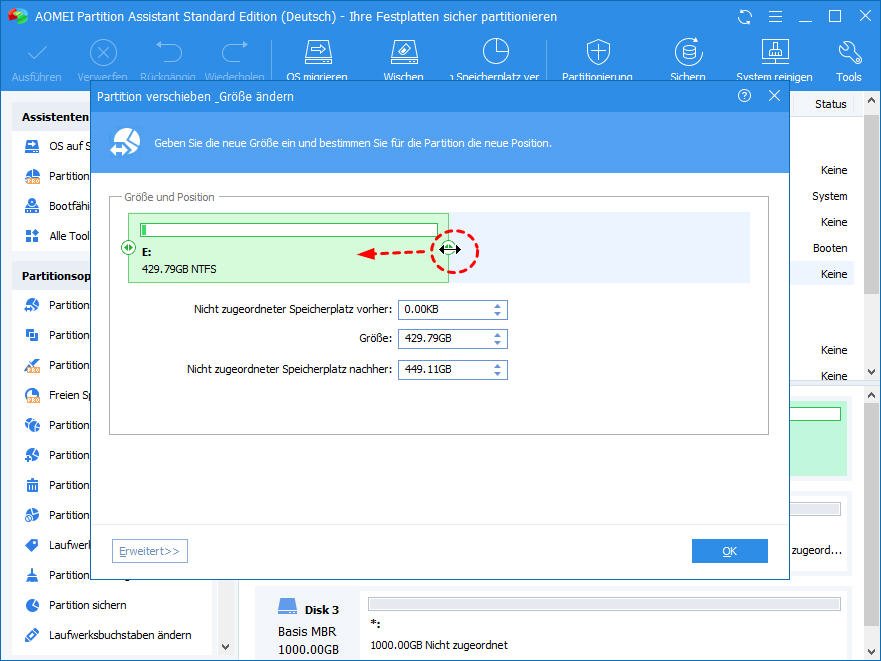
Task: Click the Laufwerk tag sidebar icon
Action: click(32, 545)
